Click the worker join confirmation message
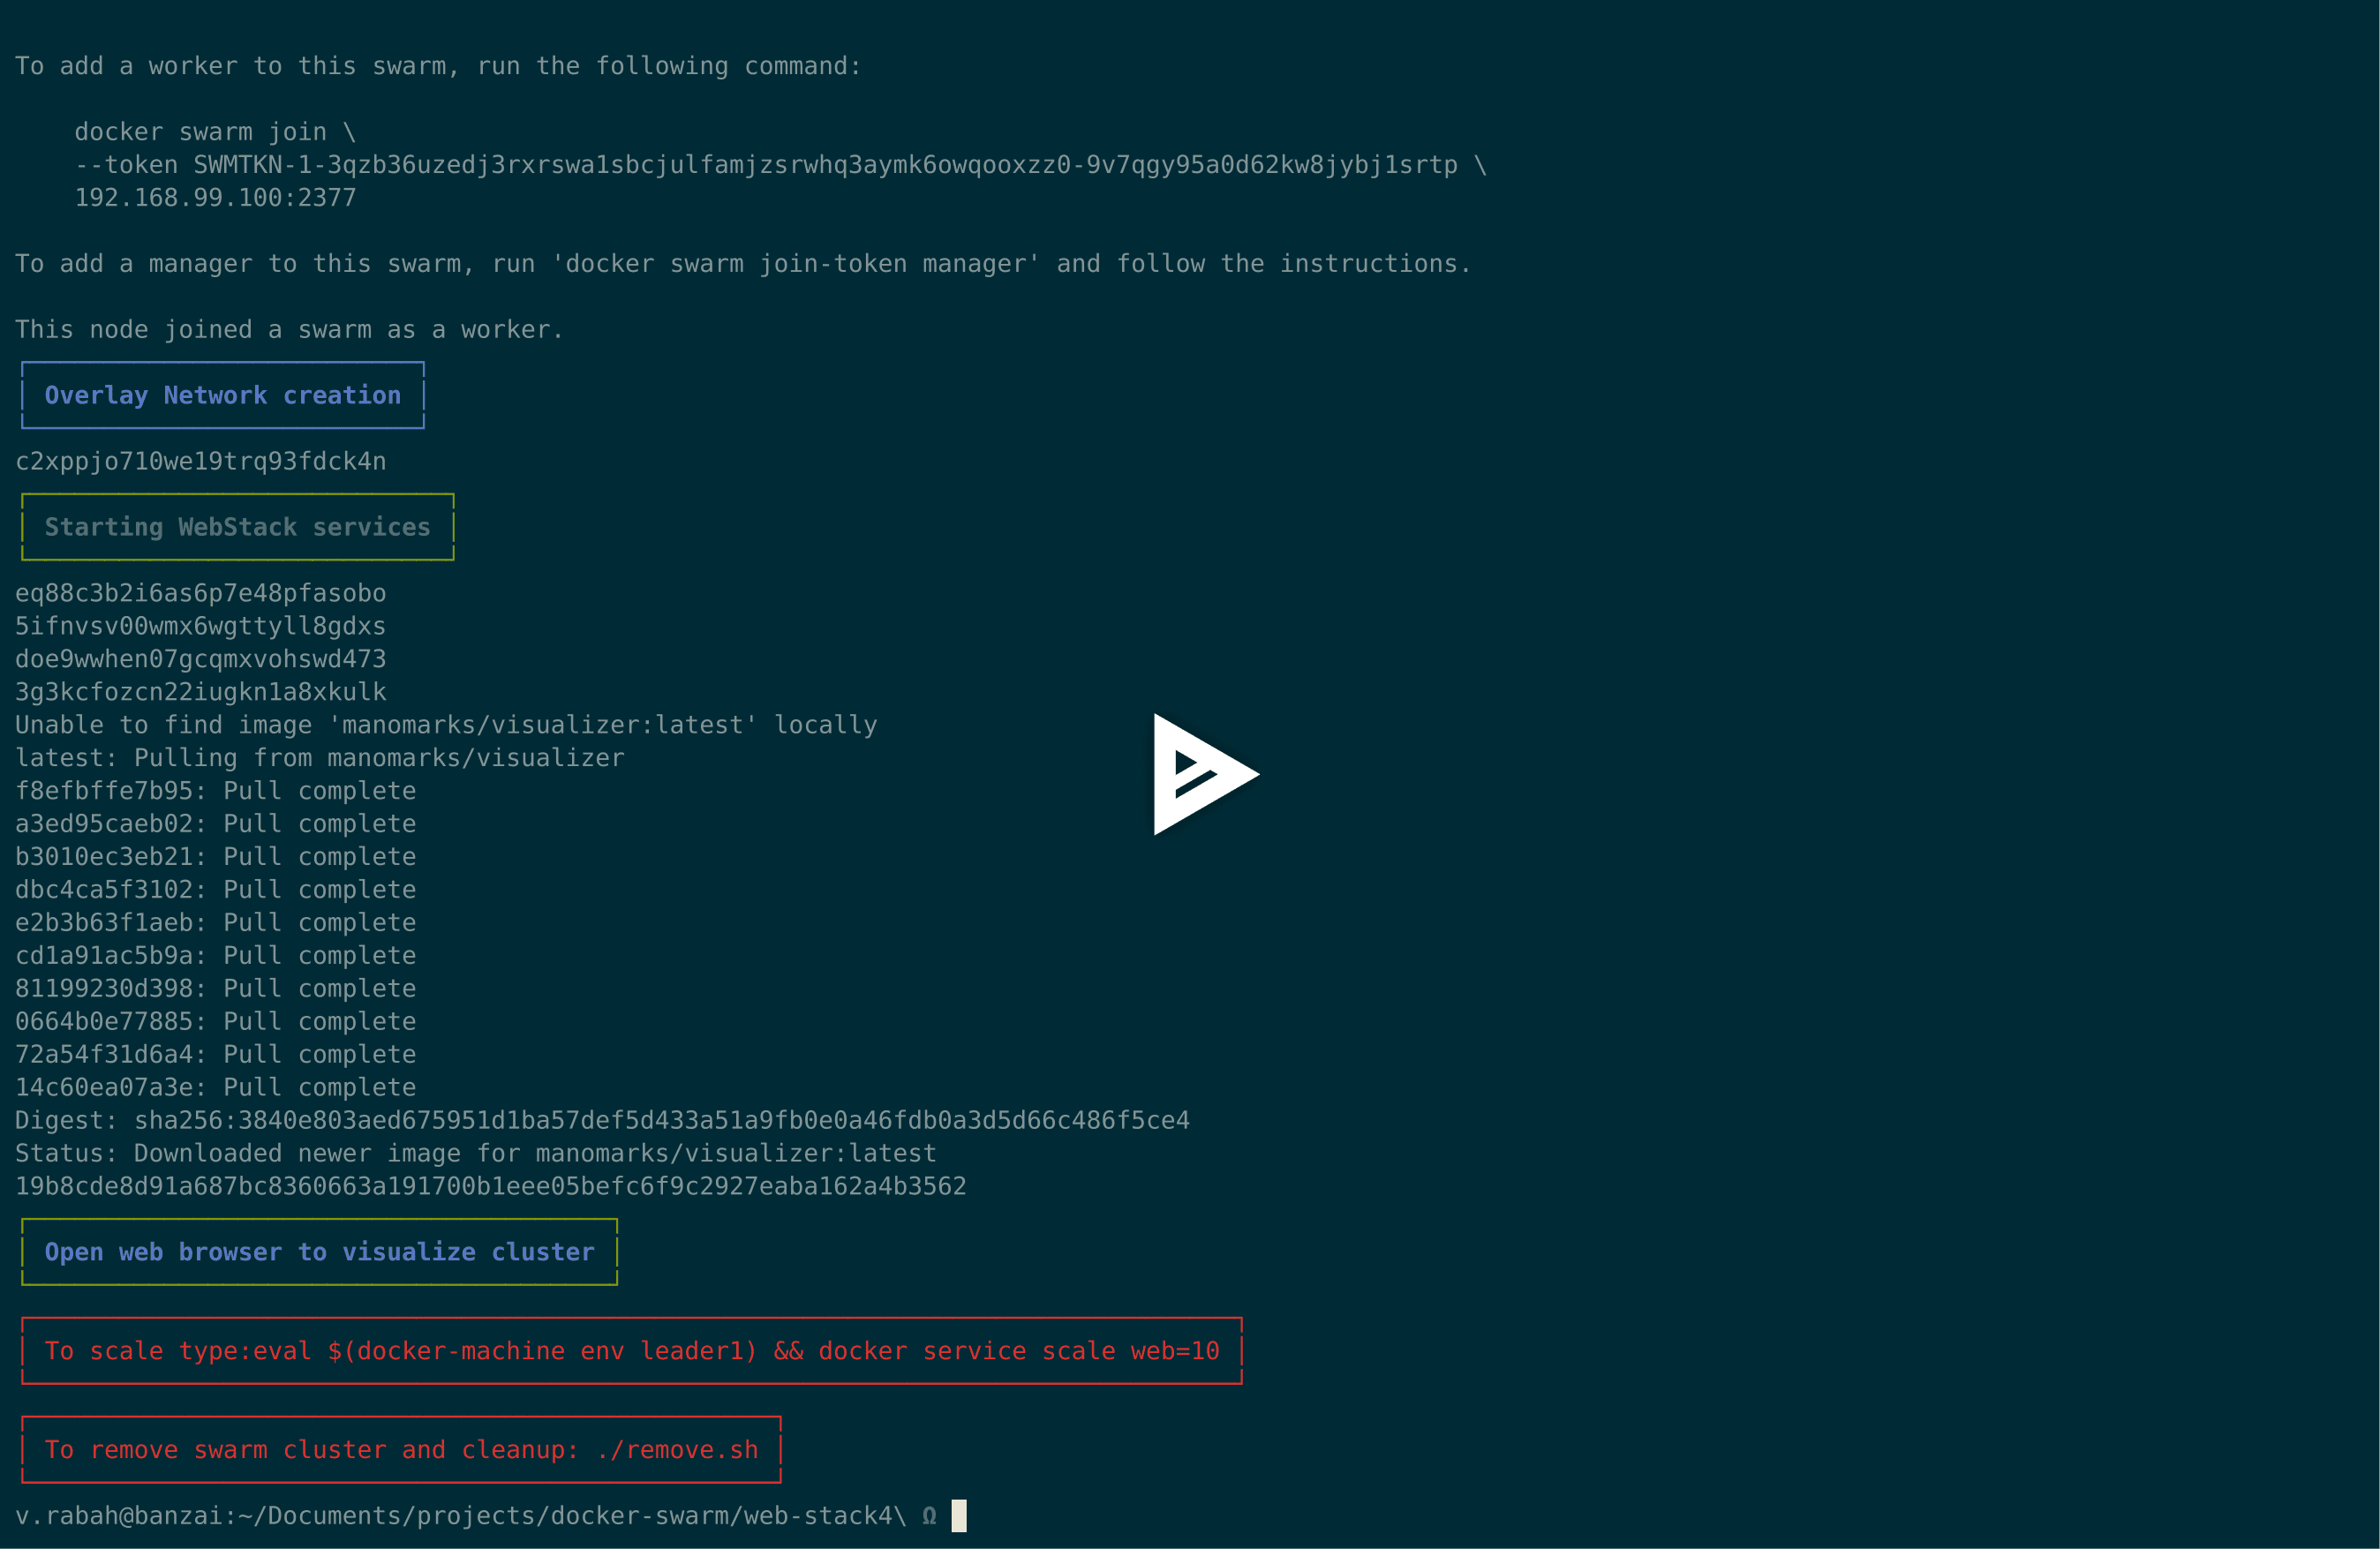This screenshot has height=1549, width=2380. 288,328
